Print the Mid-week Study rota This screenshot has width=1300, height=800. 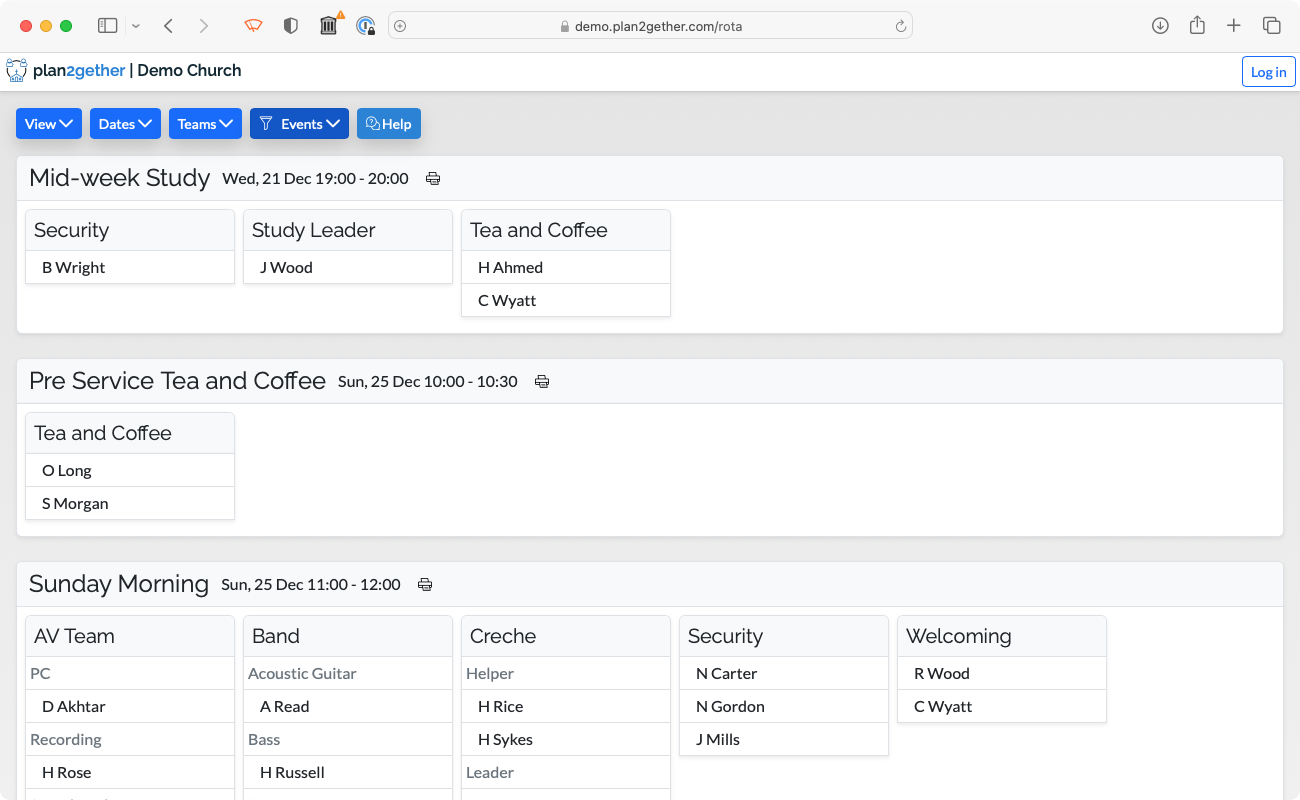433,179
